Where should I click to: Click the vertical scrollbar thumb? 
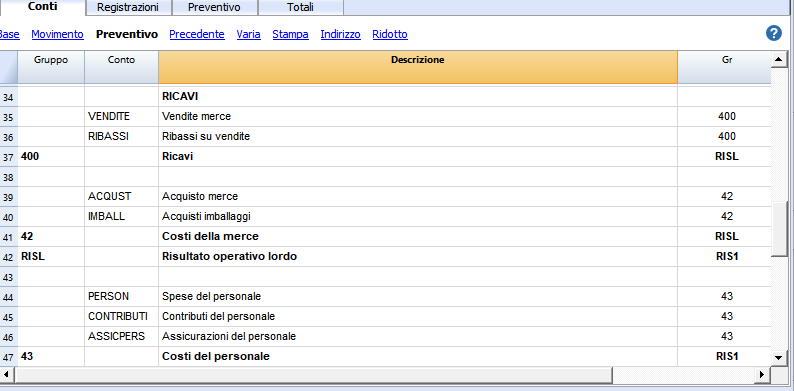pyautogui.click(x=778, y=229)
